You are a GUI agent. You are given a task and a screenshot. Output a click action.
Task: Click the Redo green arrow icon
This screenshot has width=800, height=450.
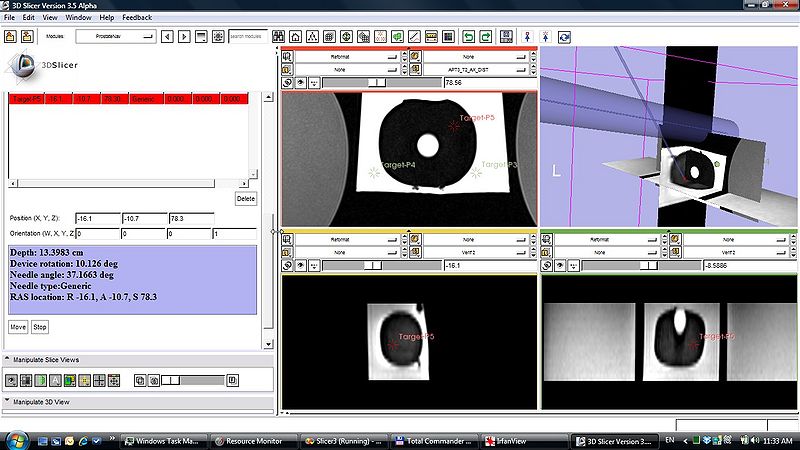click(x=486, y=37)
